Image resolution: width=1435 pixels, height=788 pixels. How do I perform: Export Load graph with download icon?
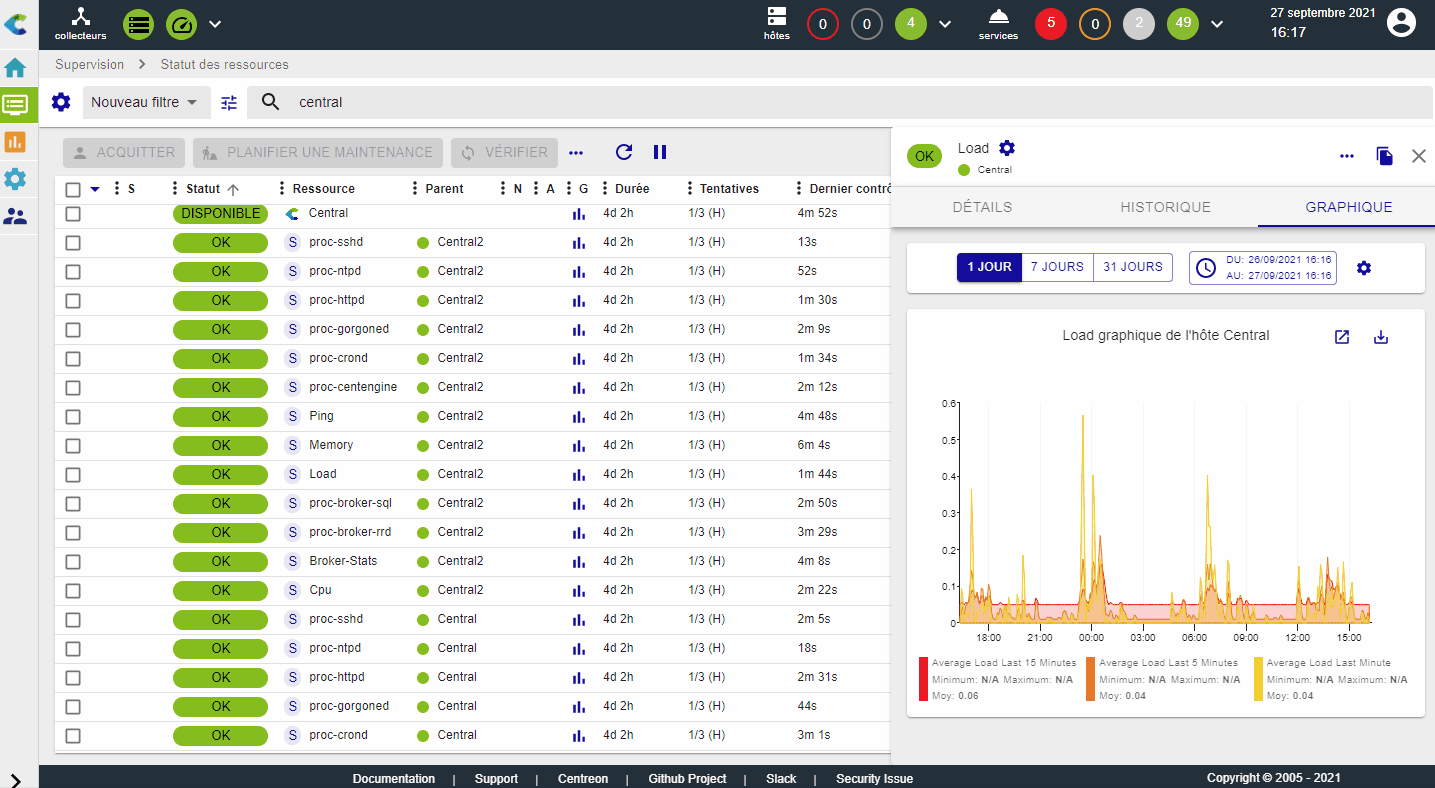point(1381,337)
